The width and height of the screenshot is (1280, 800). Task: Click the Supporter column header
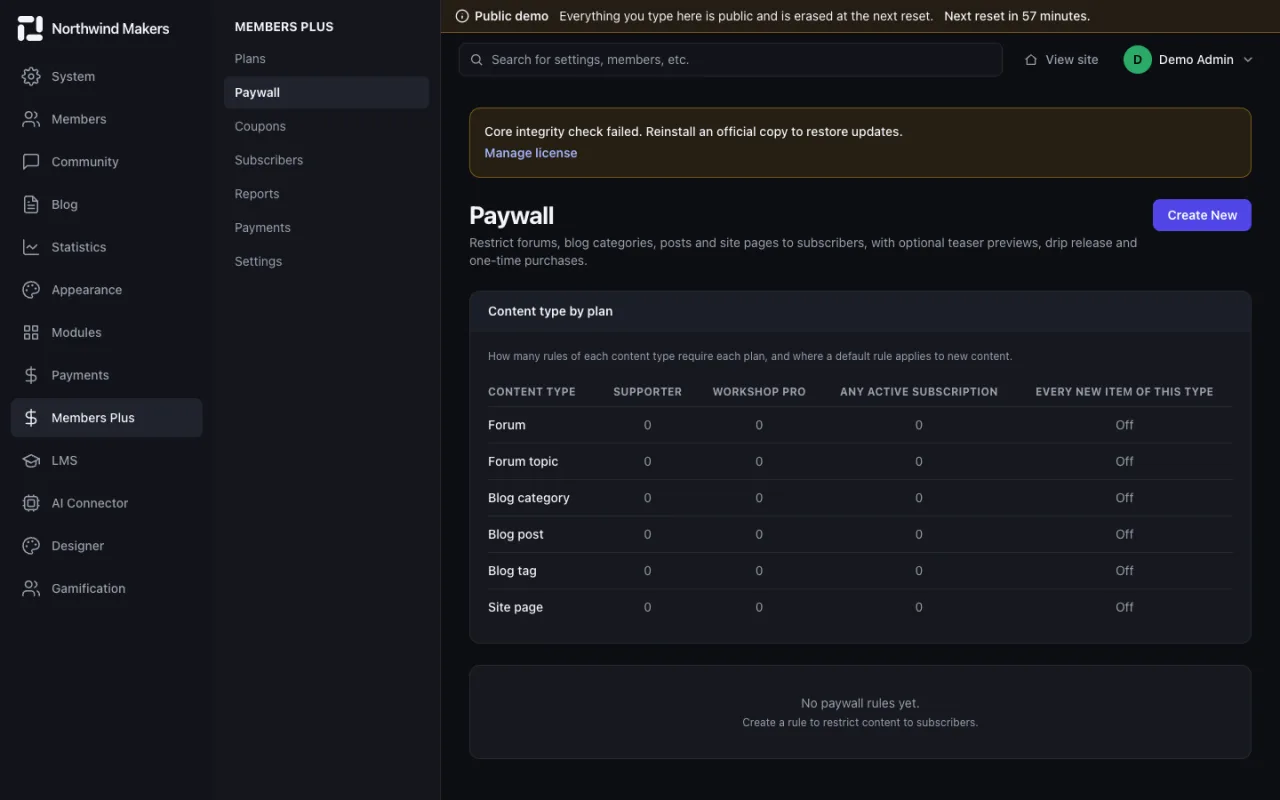[647, 392]
